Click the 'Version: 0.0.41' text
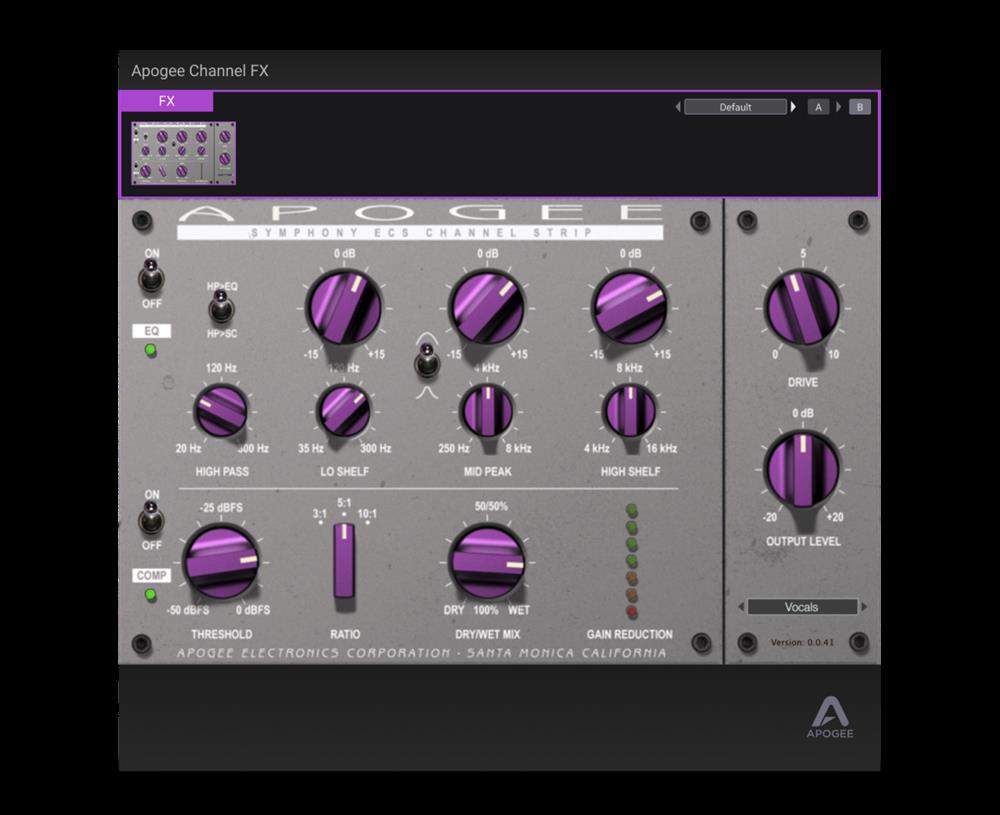Viewport: 1000px width, 815px height. click(x=802, y=642)
